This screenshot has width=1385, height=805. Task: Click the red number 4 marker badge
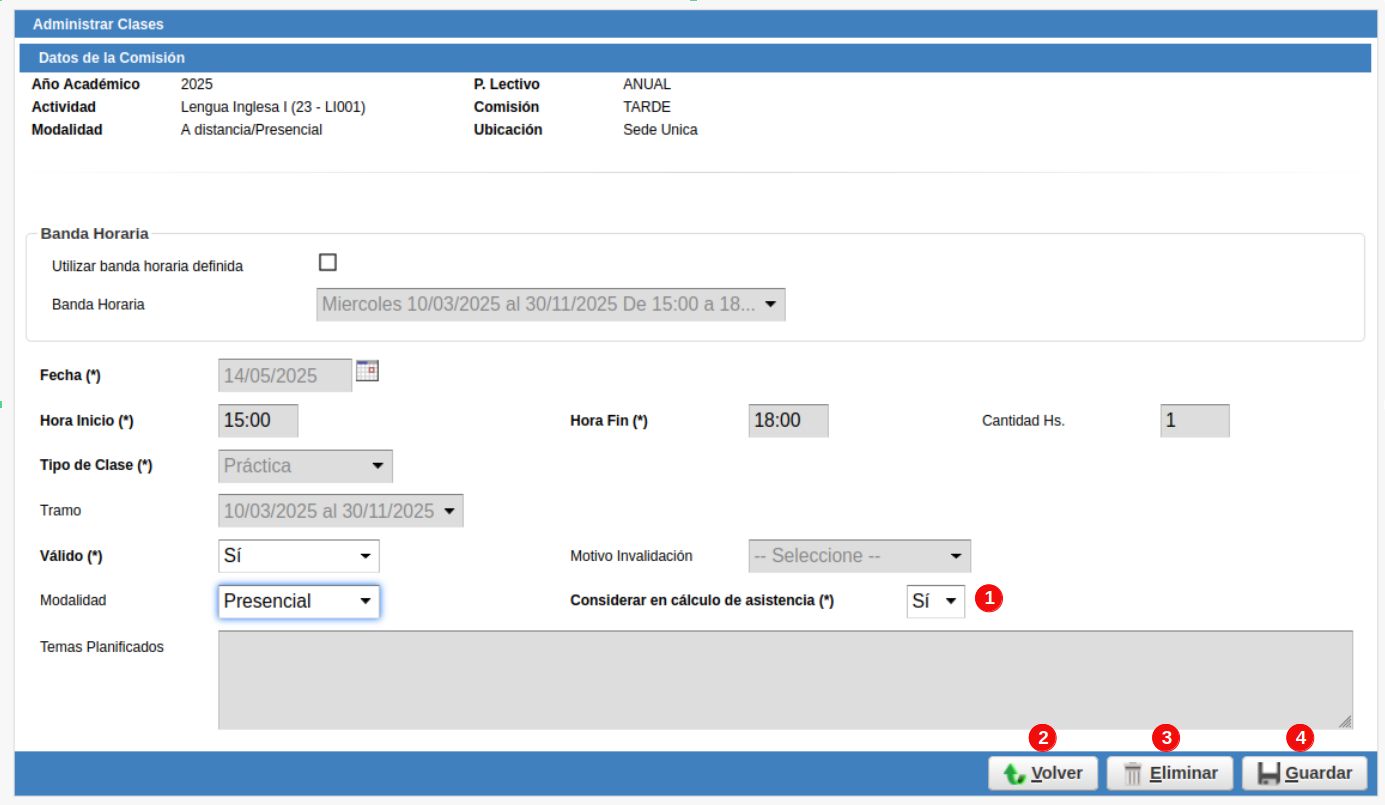tap(1299, 738)
